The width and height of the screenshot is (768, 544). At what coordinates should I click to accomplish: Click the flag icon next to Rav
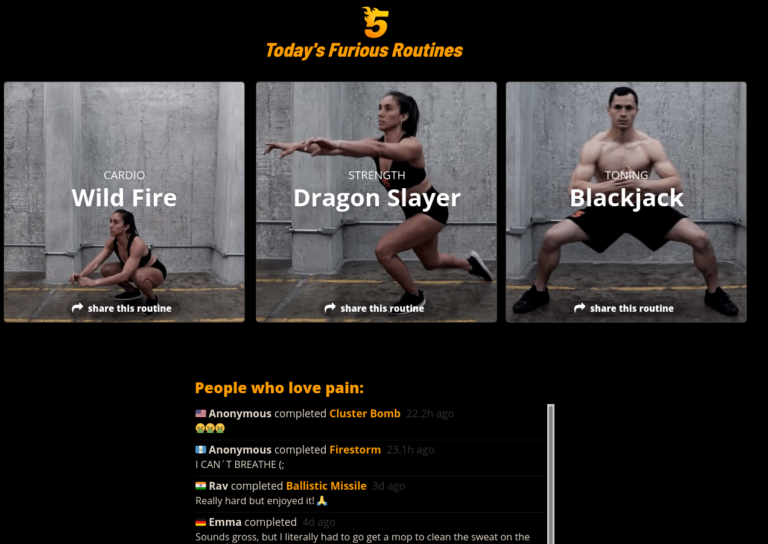tap(200, 486)
